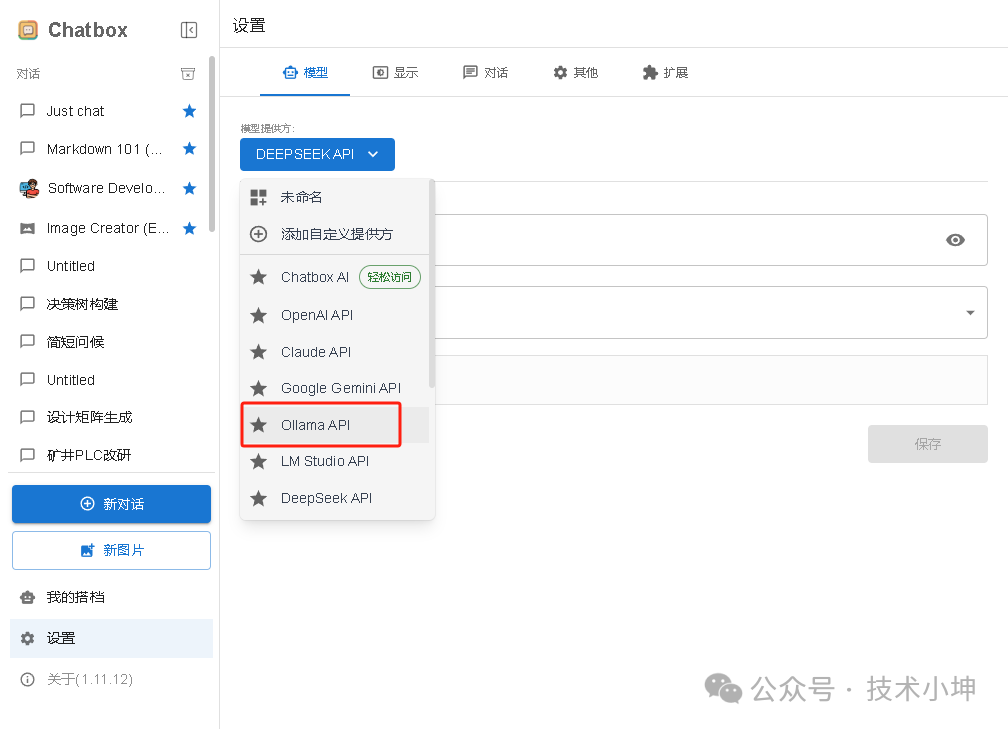The height and width of the screenshot is (729, 1008).
Task: Start a new chat with 新对话
Action: coord(111,504)
